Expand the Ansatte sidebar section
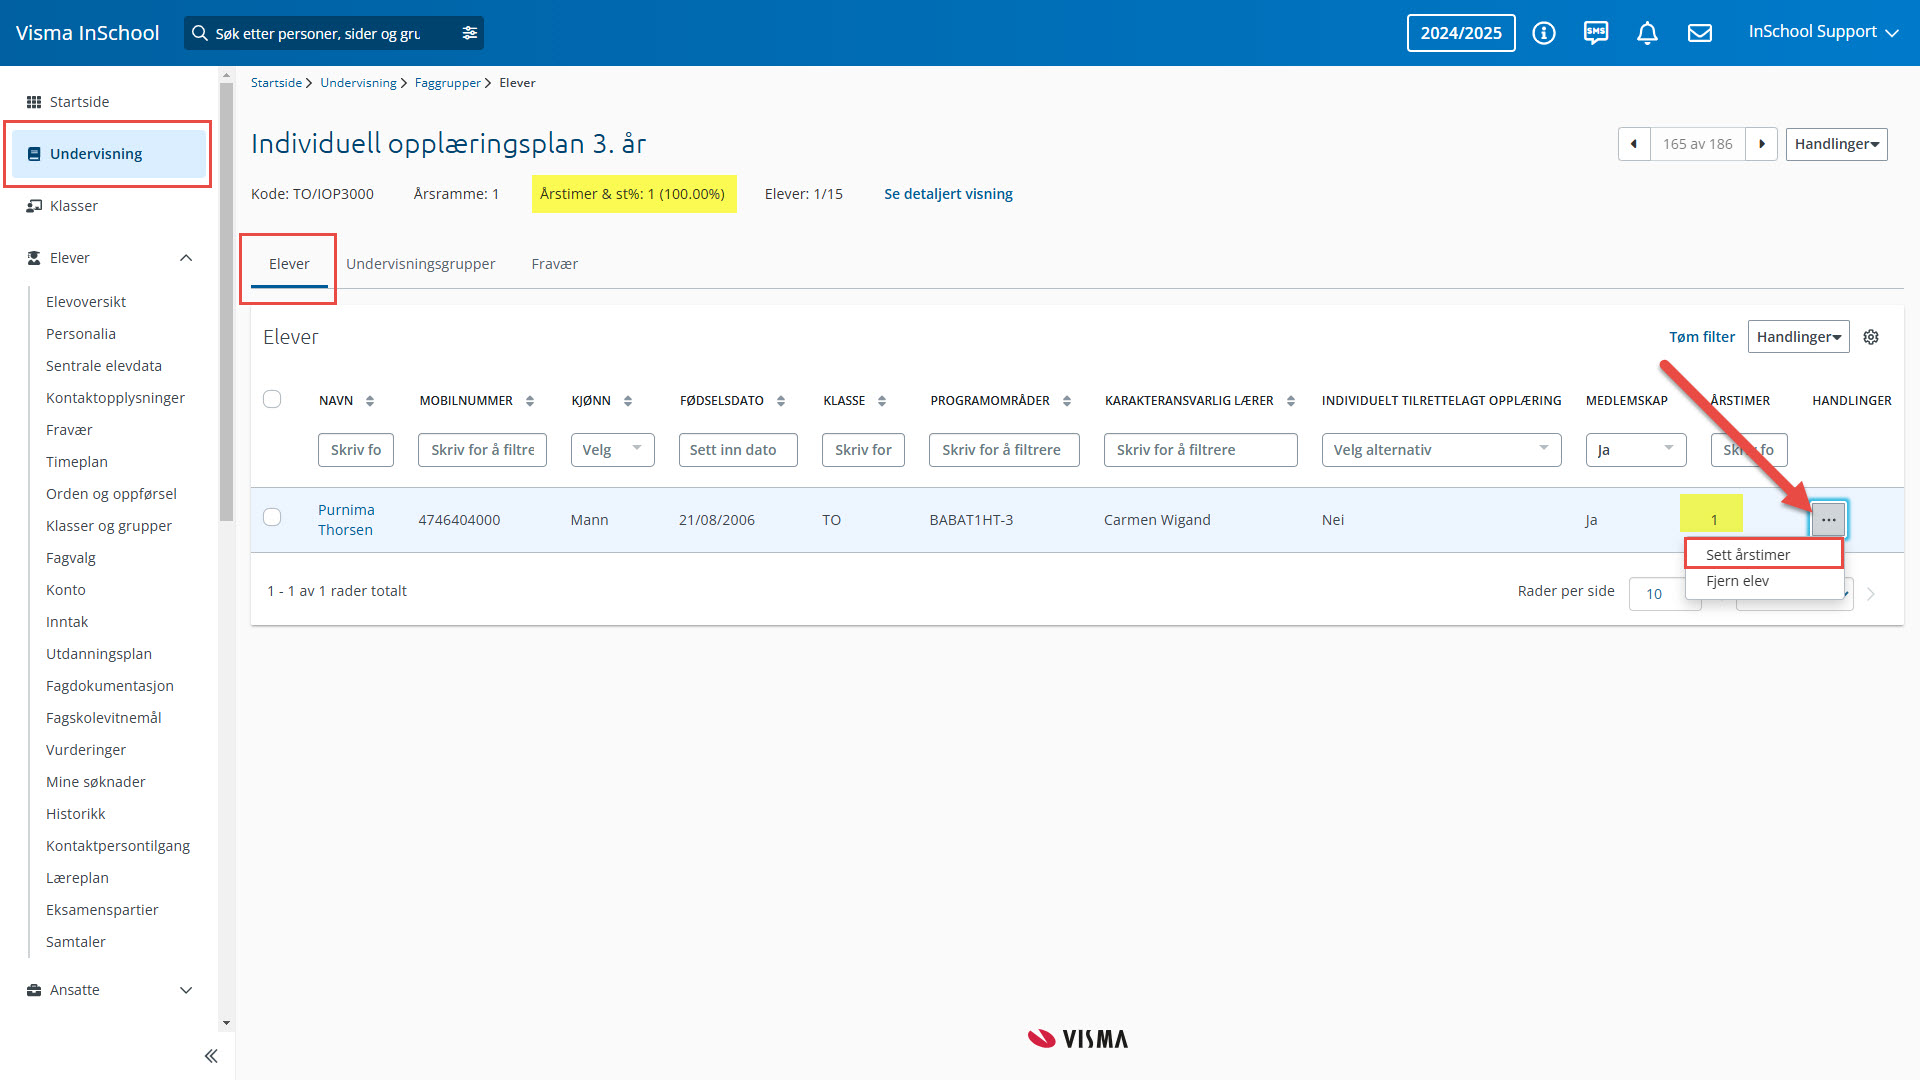This screenshot has height=1080, width=1920. 186,990
